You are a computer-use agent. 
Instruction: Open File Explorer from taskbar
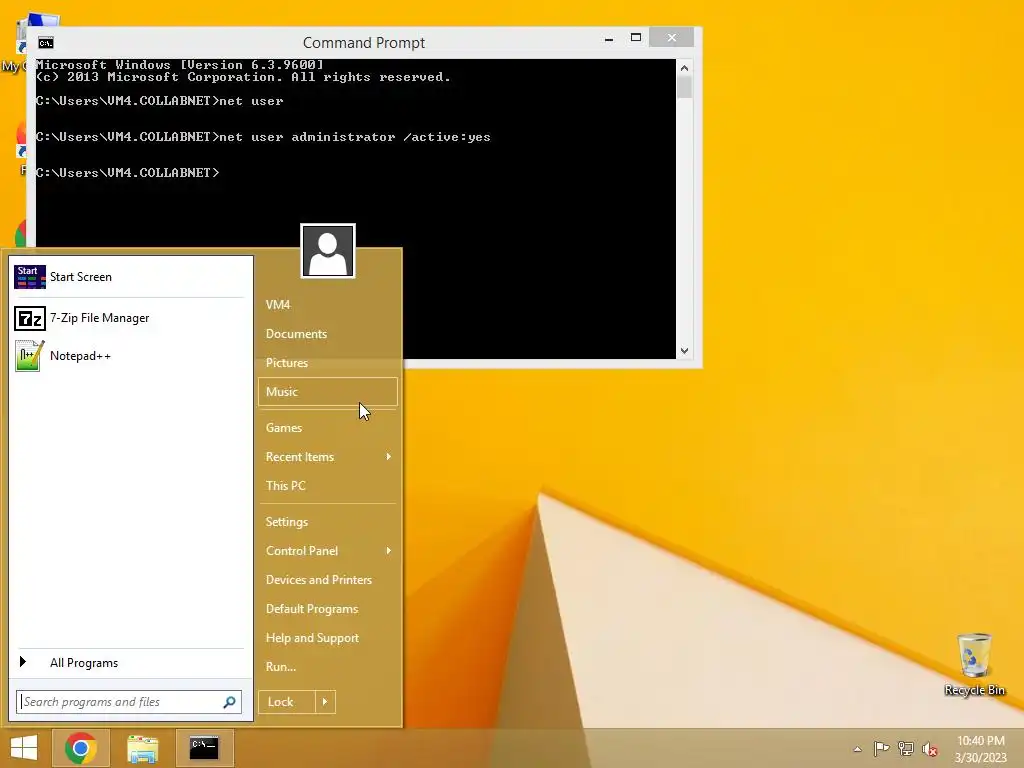point(143,748)
